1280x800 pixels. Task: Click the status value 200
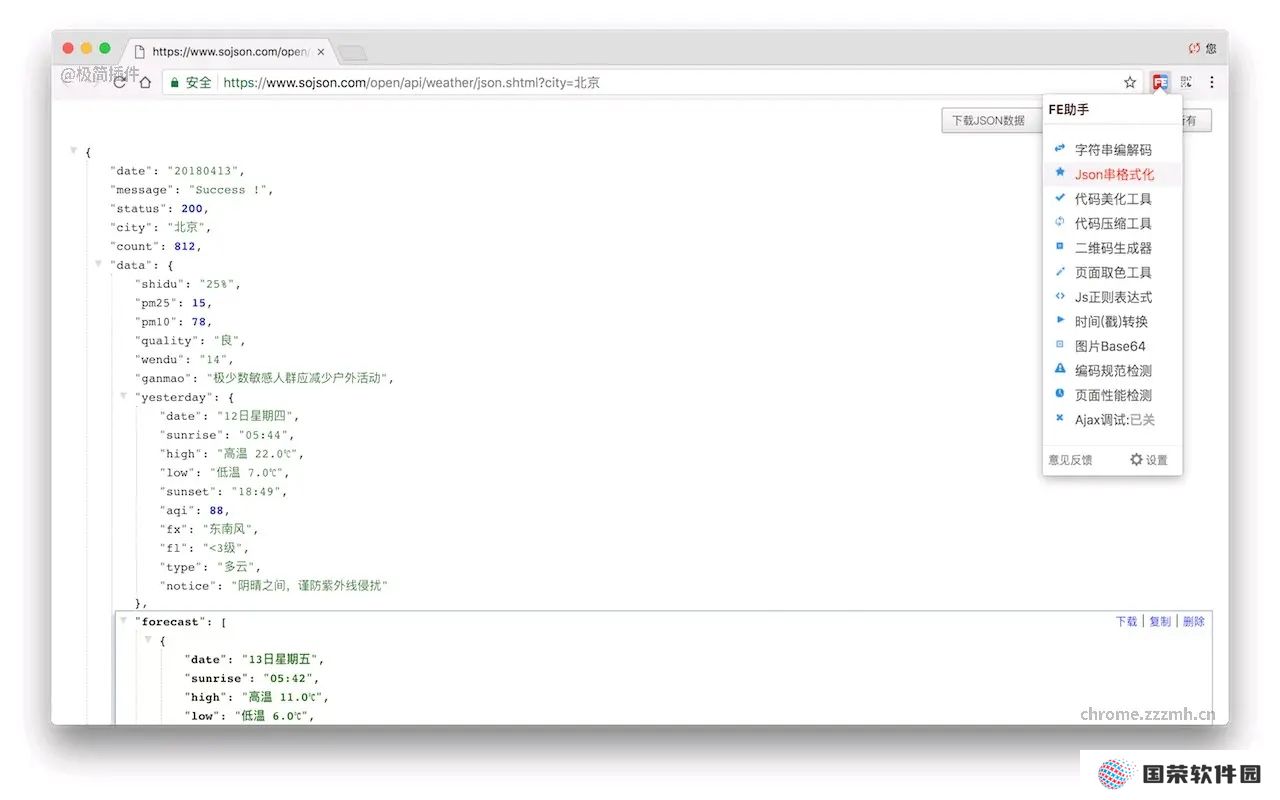click(x=191, y=209)
